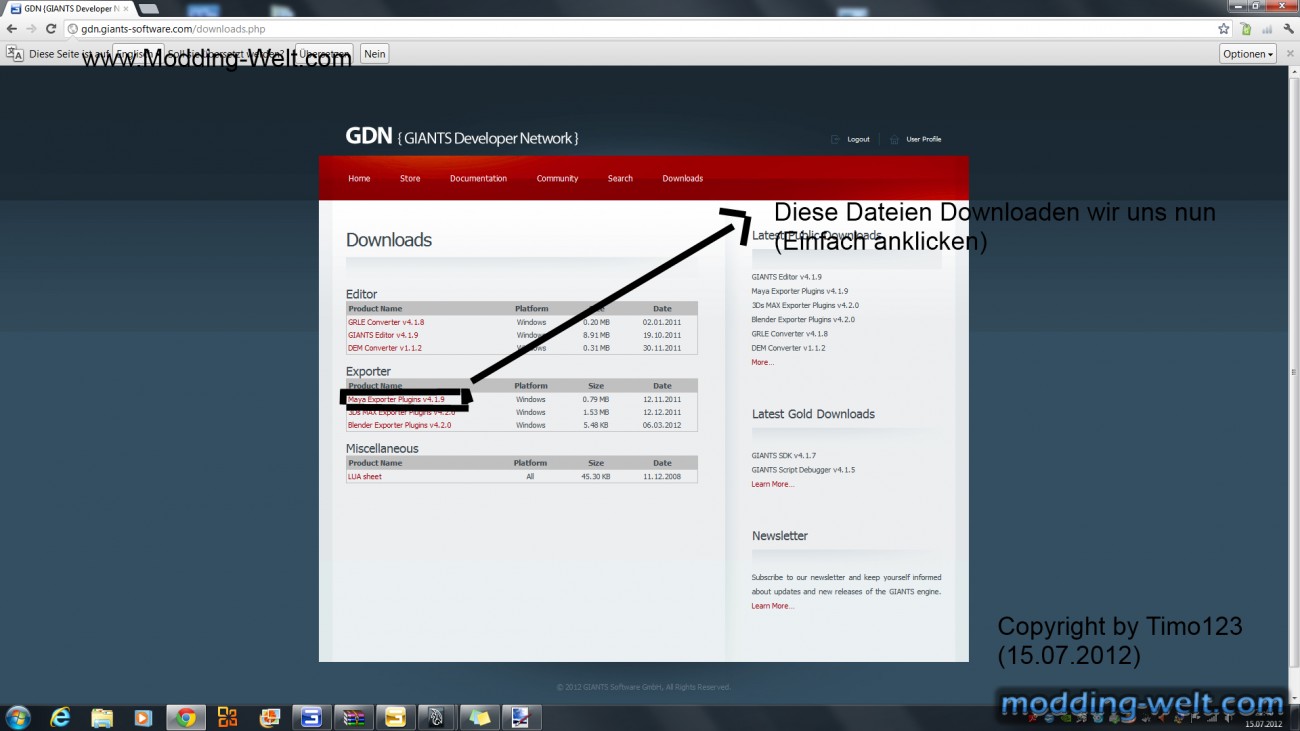Launch Internet Explorer from the taskbar
1300x731 pixels.
61,717
